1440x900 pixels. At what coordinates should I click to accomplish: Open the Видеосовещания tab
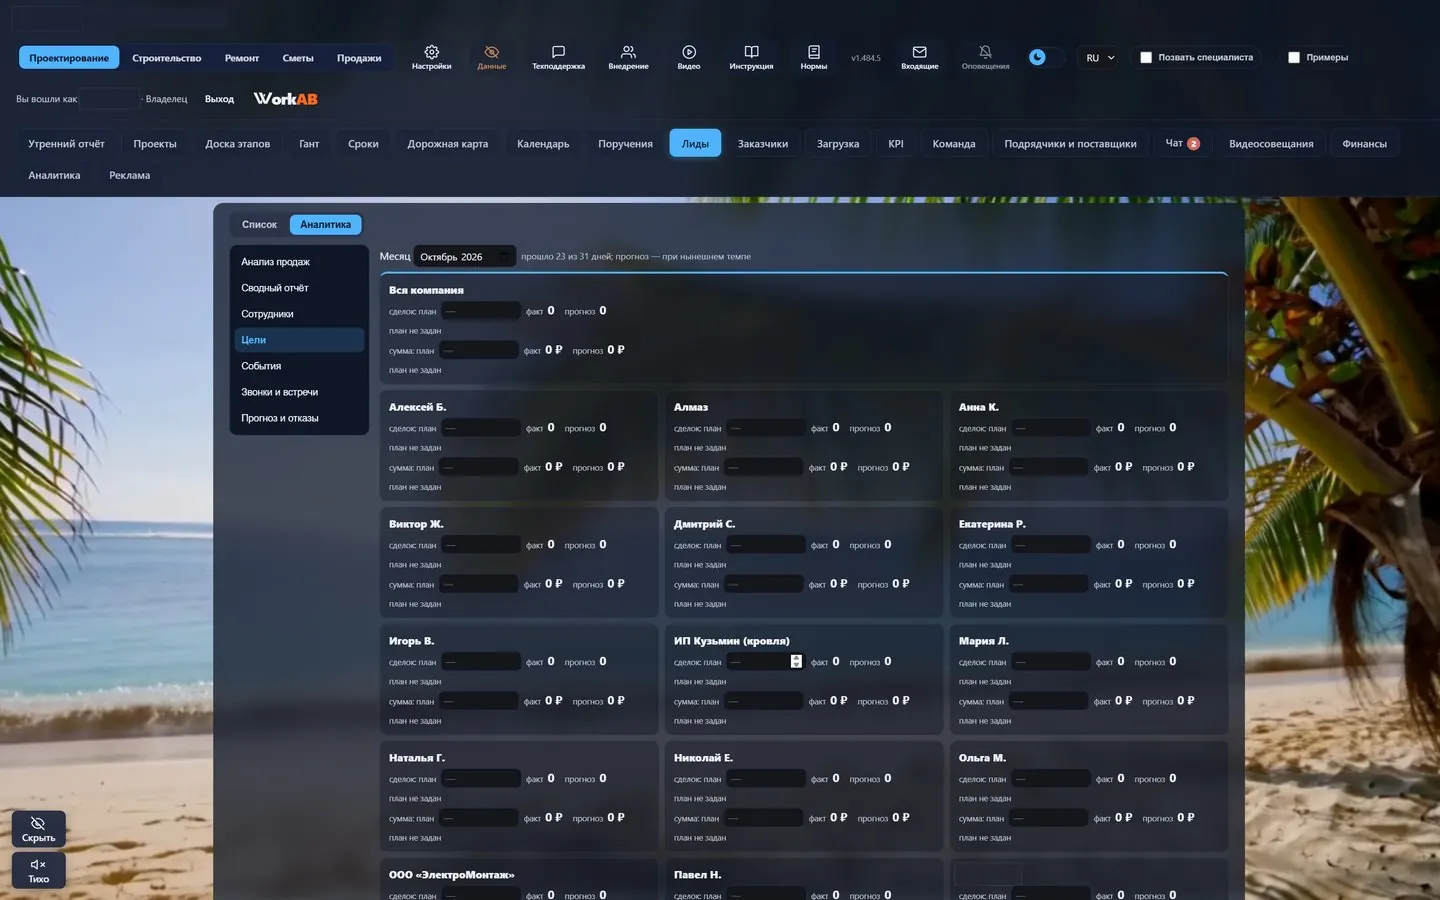[x=1271, y=144]
